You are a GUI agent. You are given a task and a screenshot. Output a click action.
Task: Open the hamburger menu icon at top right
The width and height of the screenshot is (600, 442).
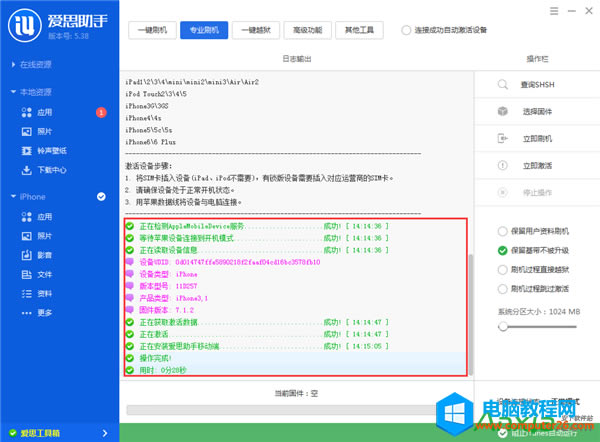(x=554, y=11)
